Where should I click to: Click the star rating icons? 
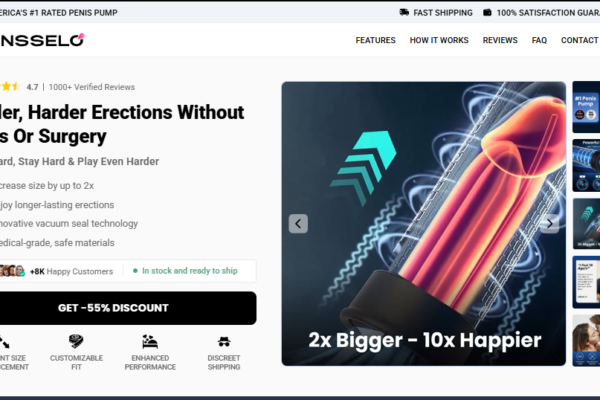pos(10,87)
